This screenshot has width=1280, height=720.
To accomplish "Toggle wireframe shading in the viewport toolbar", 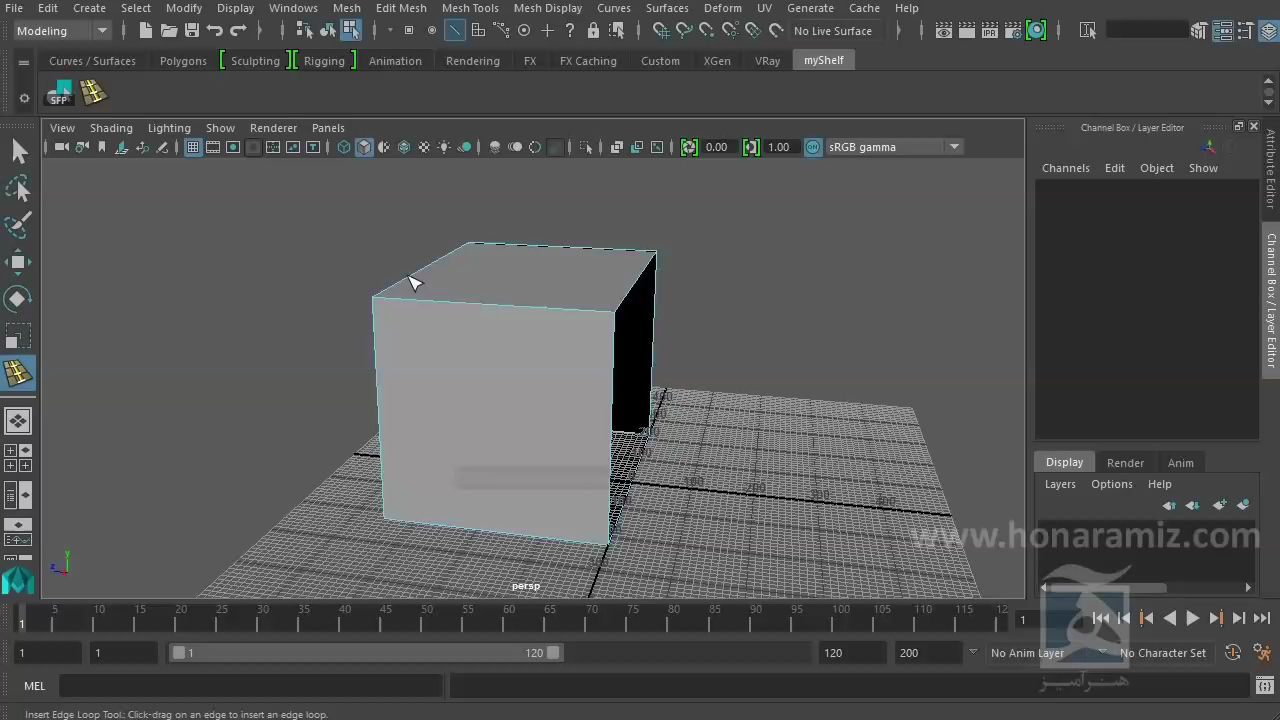I will [x=344, y=147].
